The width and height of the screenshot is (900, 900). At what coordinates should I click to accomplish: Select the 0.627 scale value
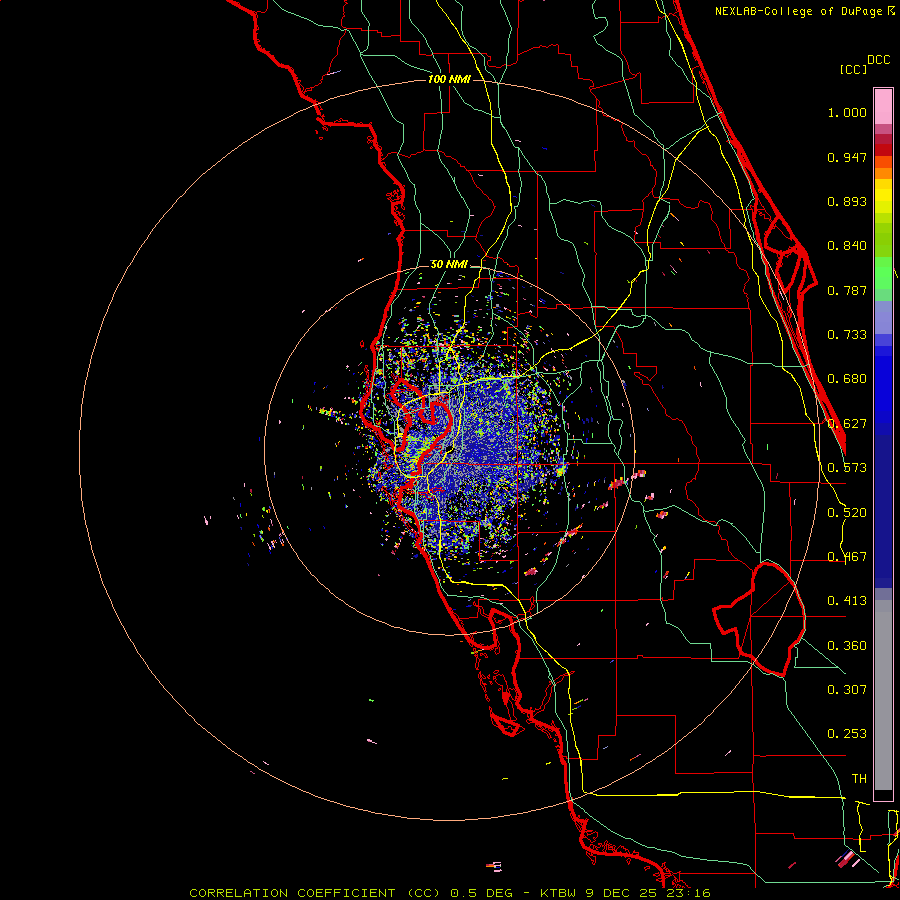tap(847, 424)
